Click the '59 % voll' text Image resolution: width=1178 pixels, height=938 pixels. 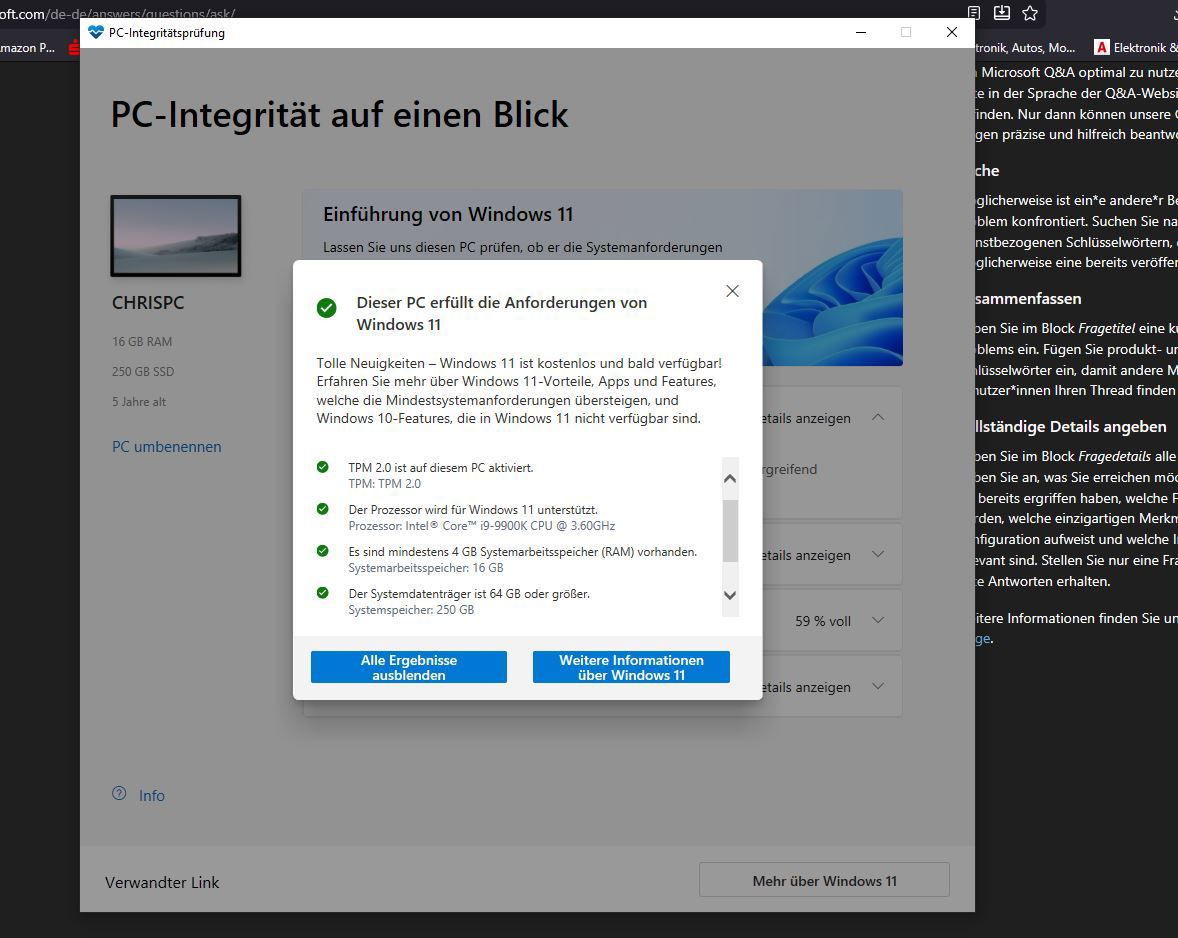point(823,621)
